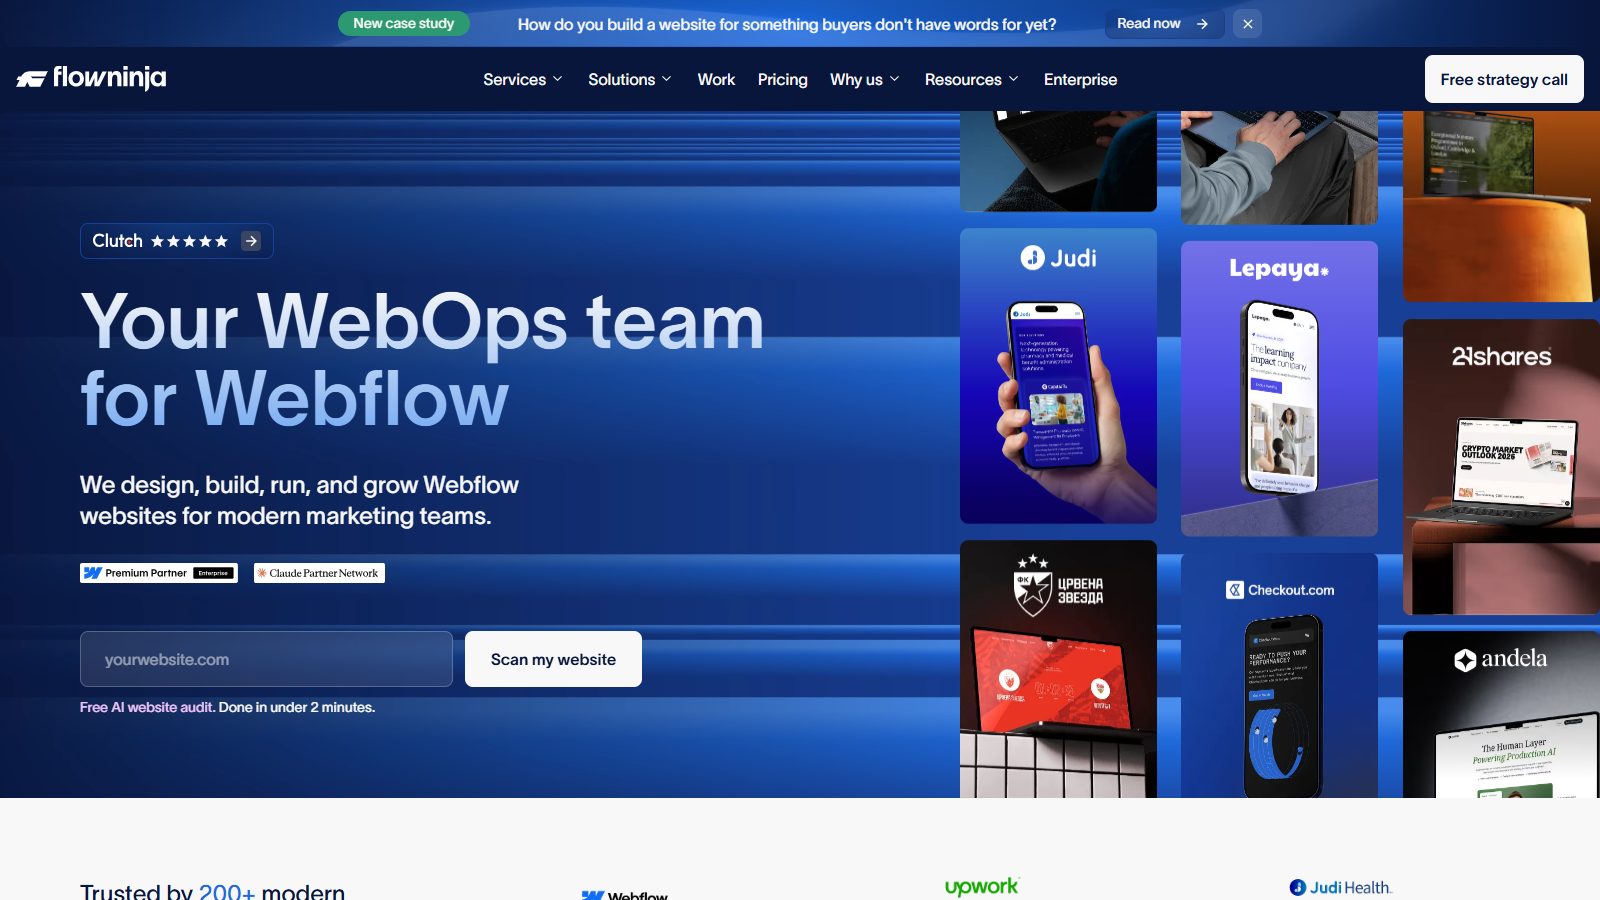Click the Read now arrow link
This screenshot has height=900, width=1600.
point(1164,24)
